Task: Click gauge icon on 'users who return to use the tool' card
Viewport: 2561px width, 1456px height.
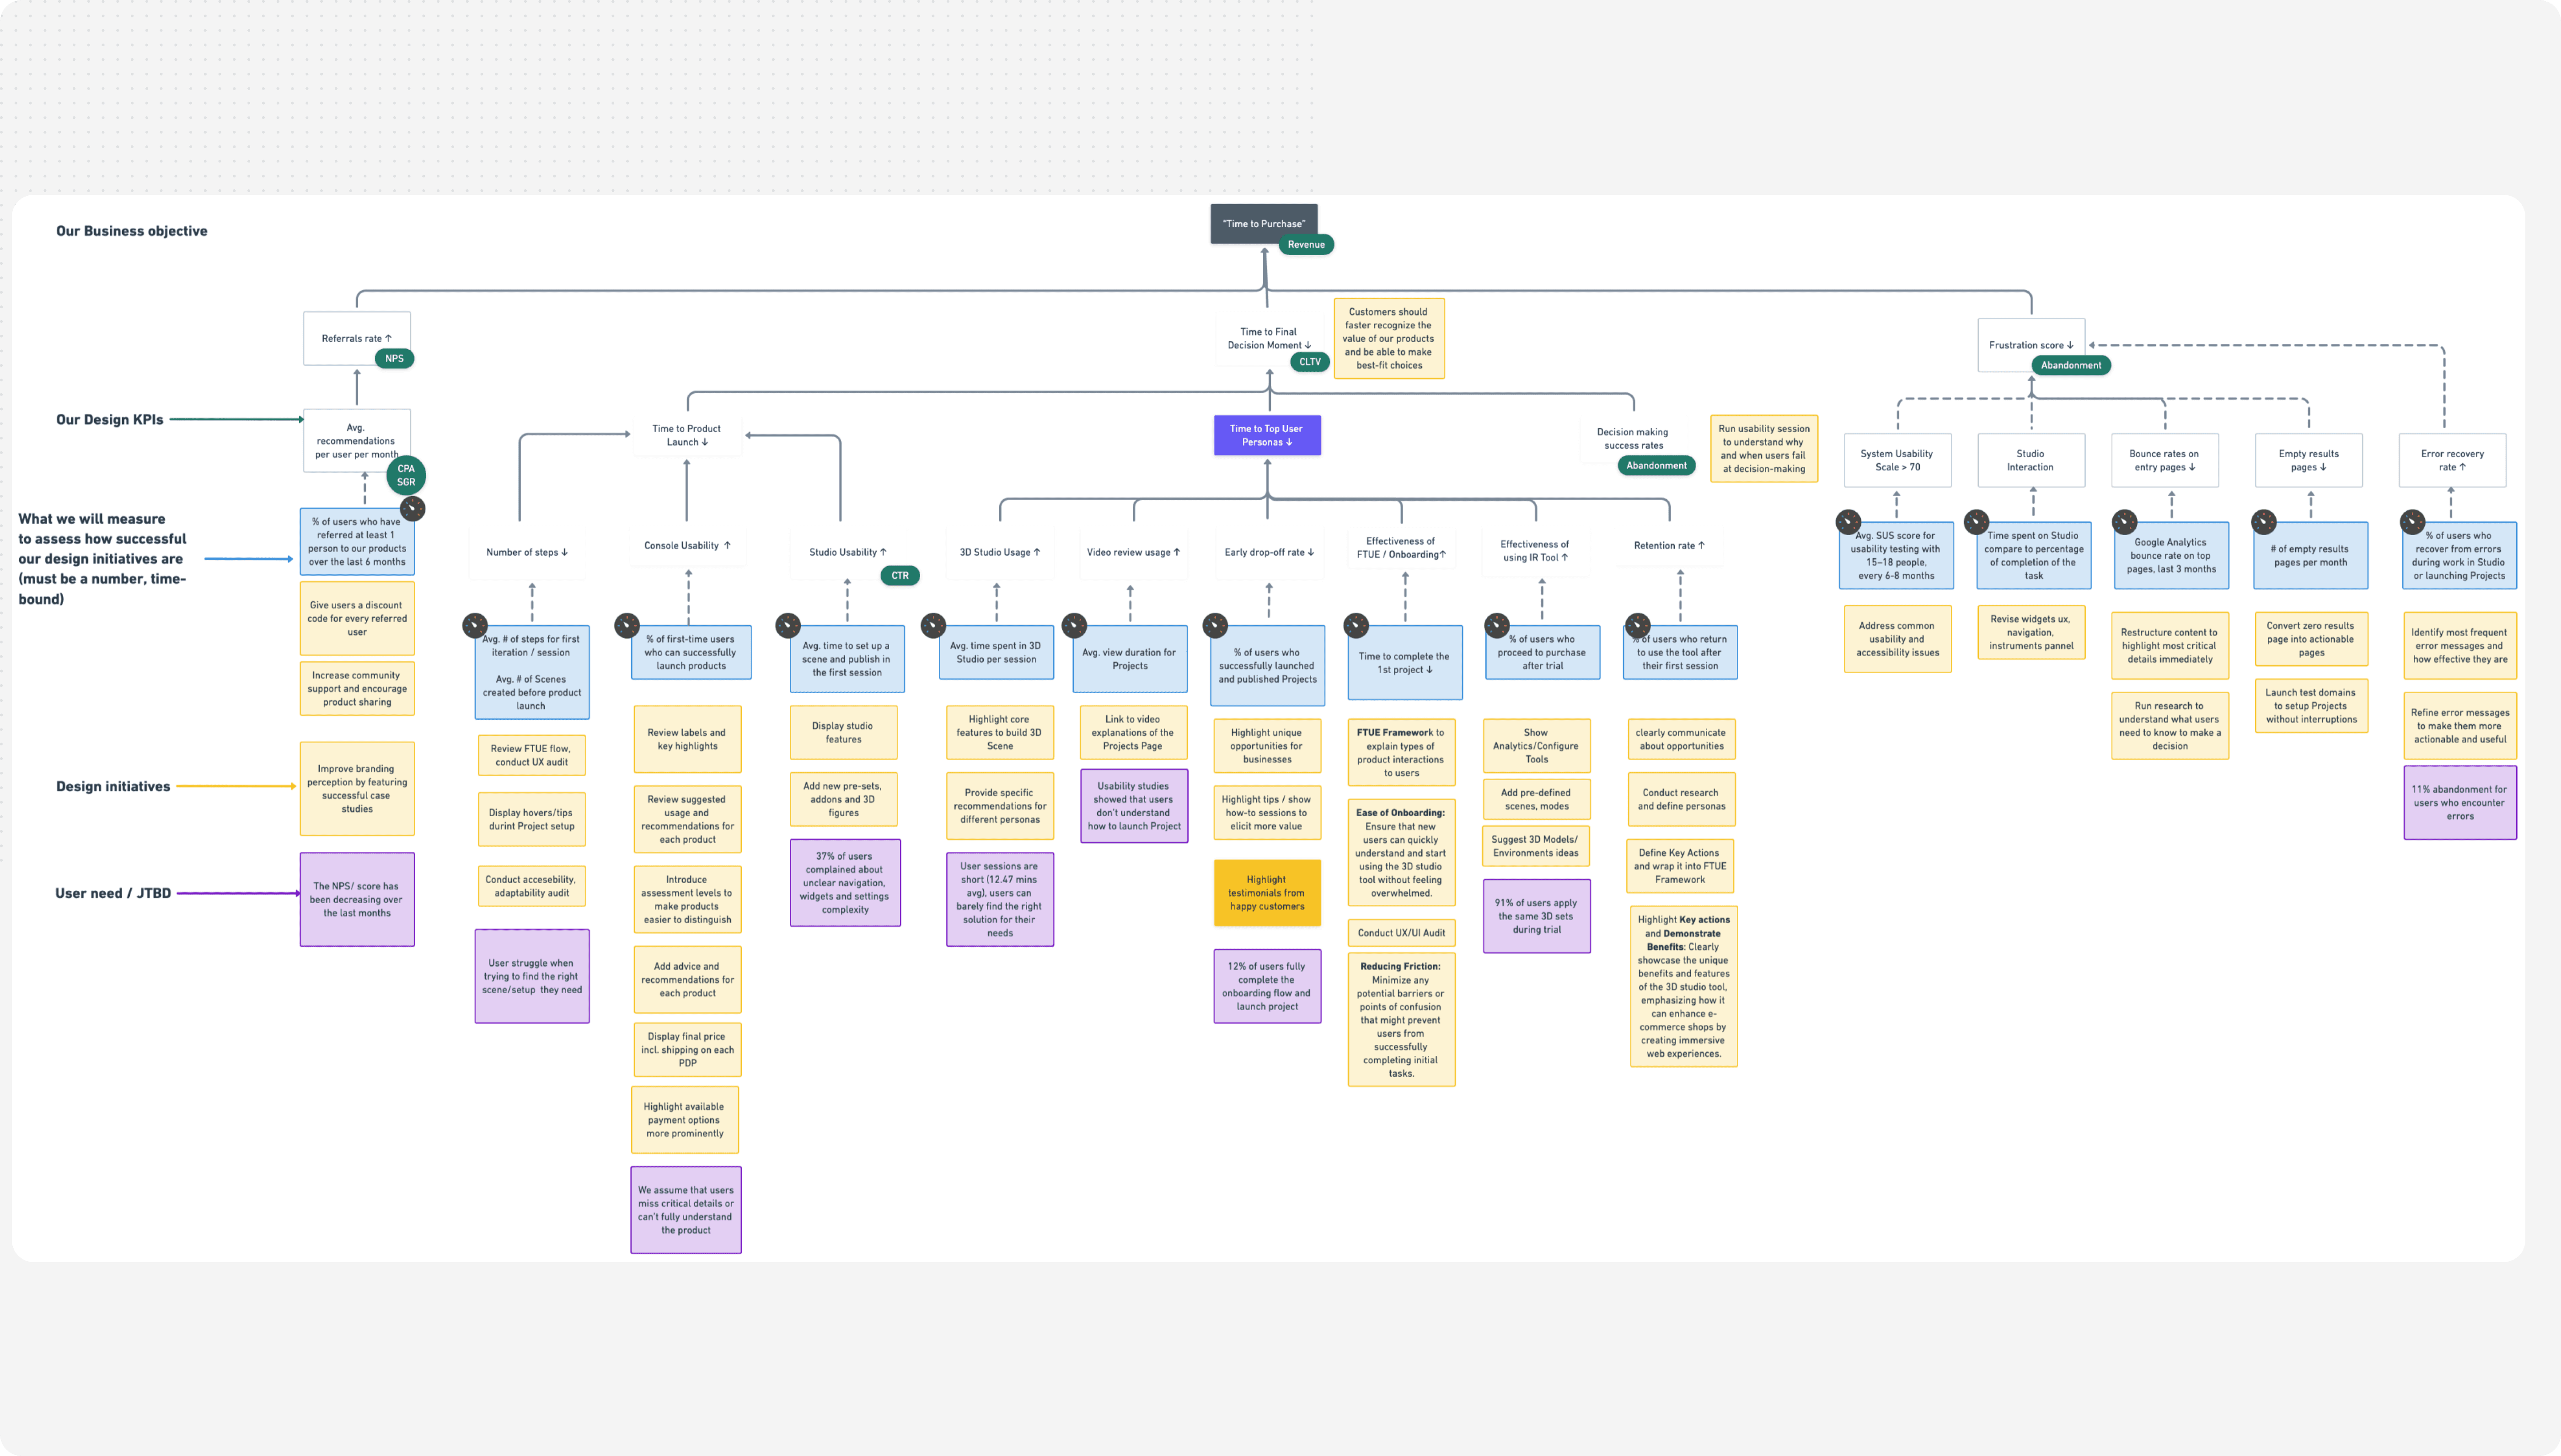Action: point(1638,626)
